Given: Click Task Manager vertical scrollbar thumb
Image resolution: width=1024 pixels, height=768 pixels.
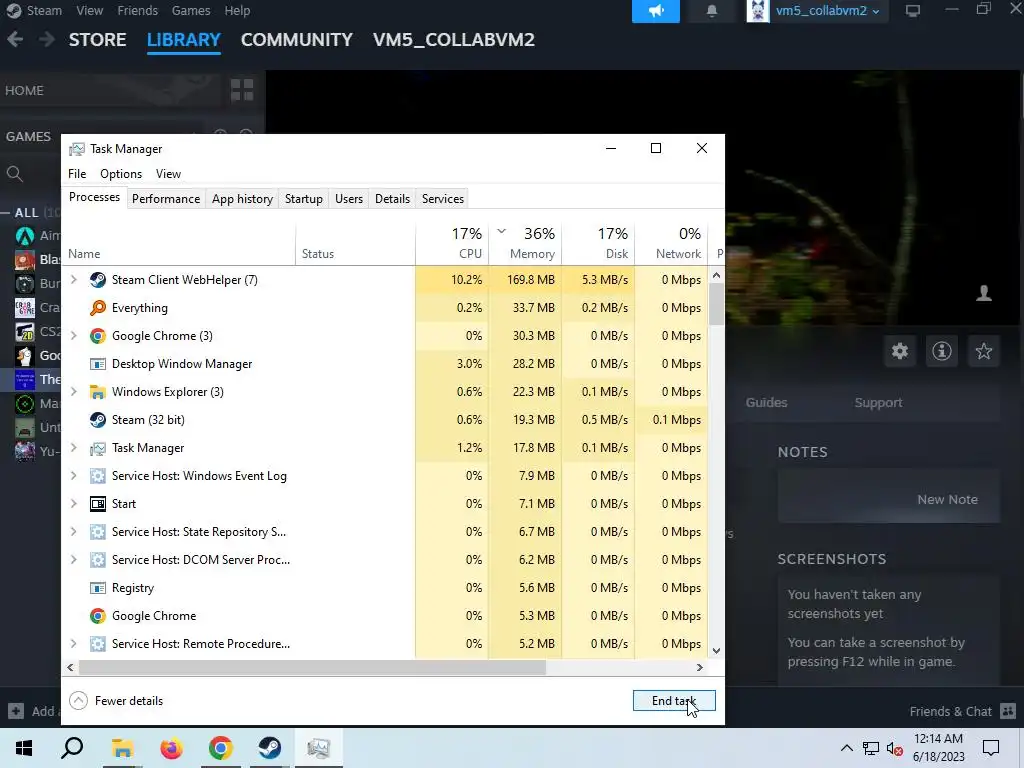Looking at the screenshot, I should pyautogui.click(x=716, y=304).
